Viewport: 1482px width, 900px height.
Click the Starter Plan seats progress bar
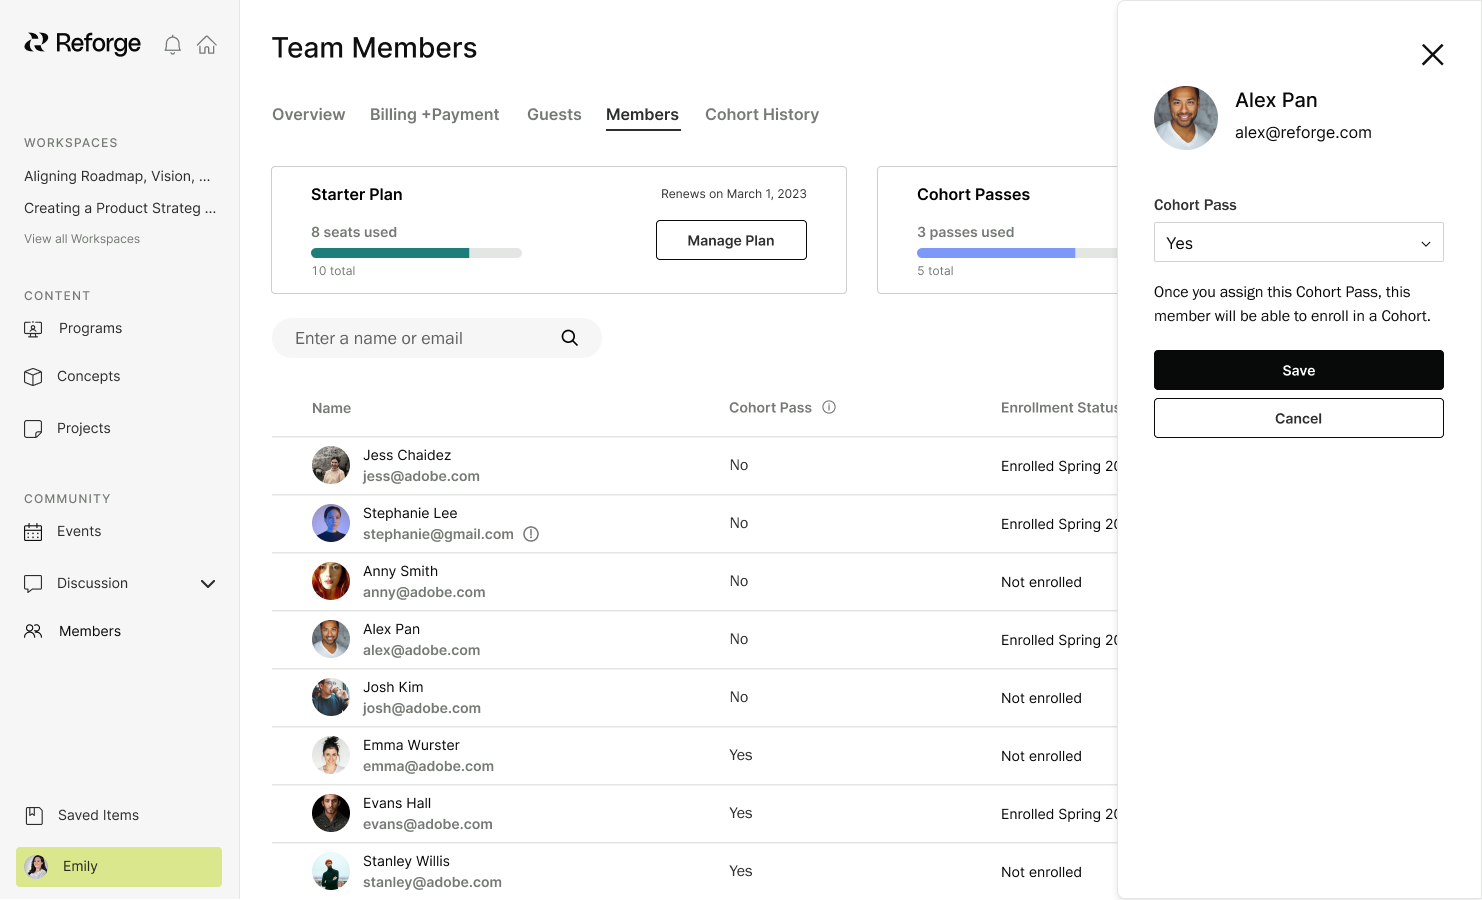416,253
